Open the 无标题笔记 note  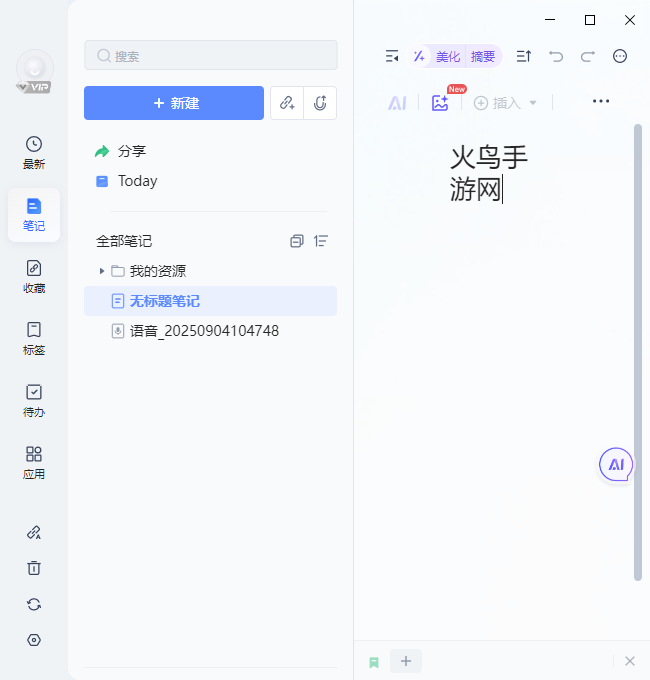pos(210,301)
